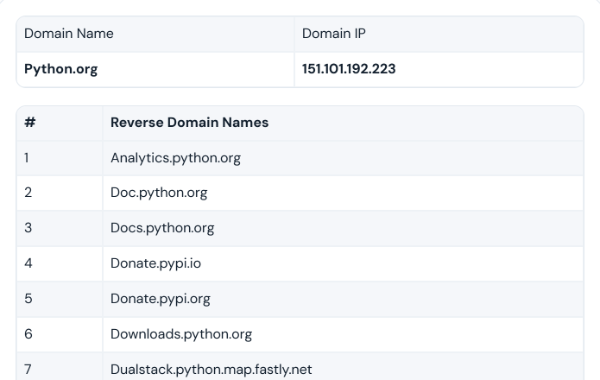Image resolution: width=600 pixels, height=380 pixels.
Task: Click row number 6 beside Downloads.python.org
Action: [28, 334]
